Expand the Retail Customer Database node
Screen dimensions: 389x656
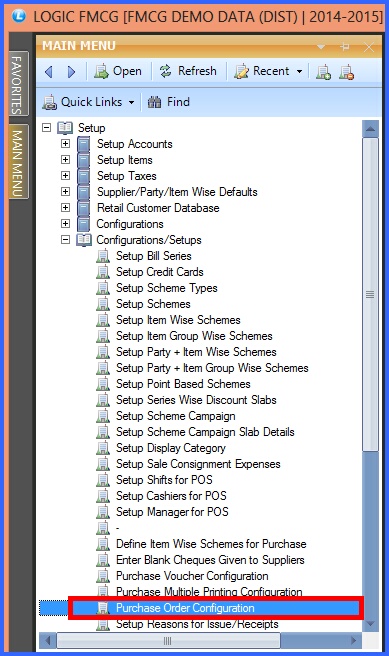pos(65,208)
